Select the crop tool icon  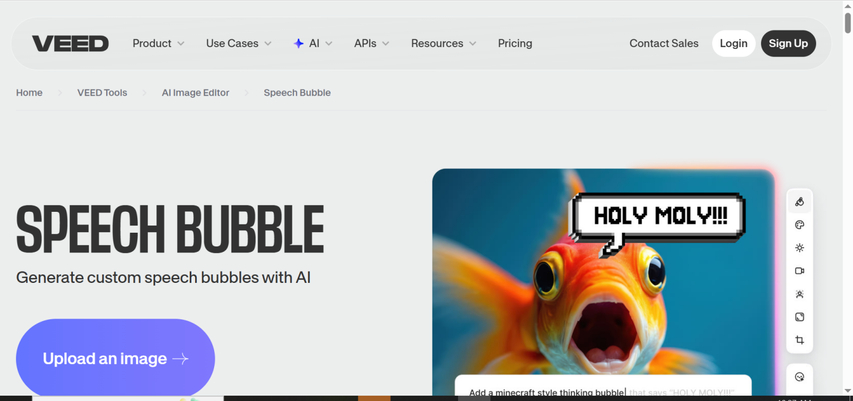click(x=799, y=340)
